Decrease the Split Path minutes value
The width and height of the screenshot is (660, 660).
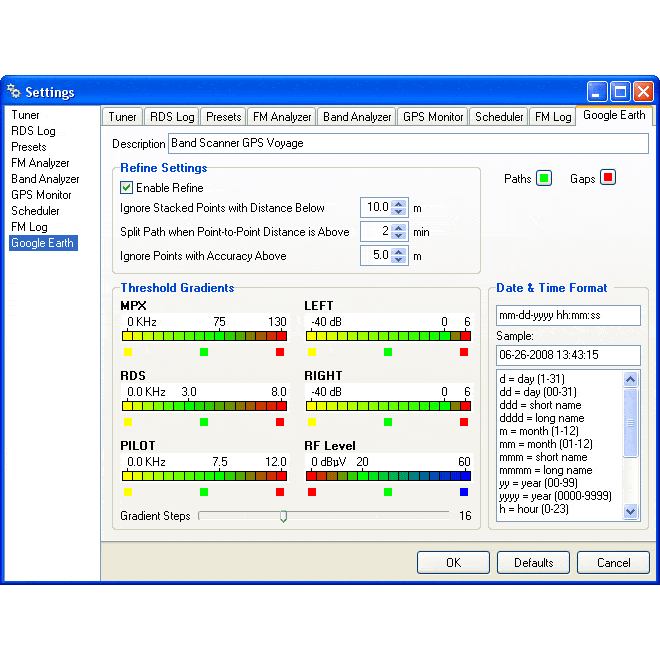399,236
